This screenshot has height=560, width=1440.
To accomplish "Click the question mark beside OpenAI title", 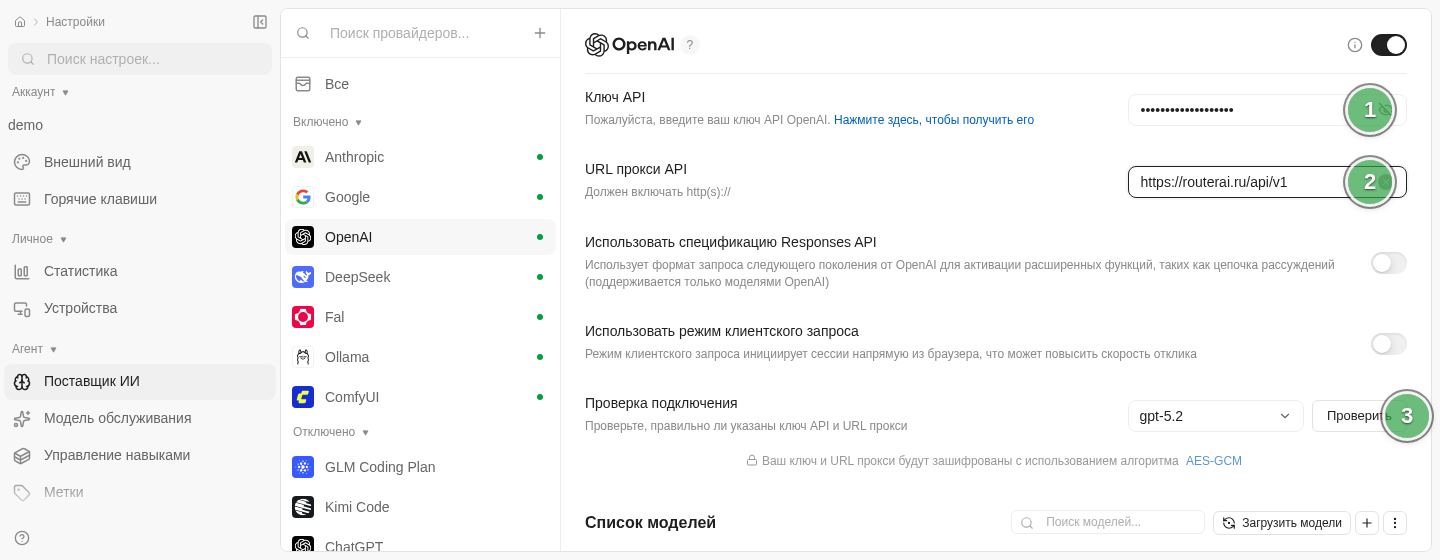I will [x=690, y=45].
